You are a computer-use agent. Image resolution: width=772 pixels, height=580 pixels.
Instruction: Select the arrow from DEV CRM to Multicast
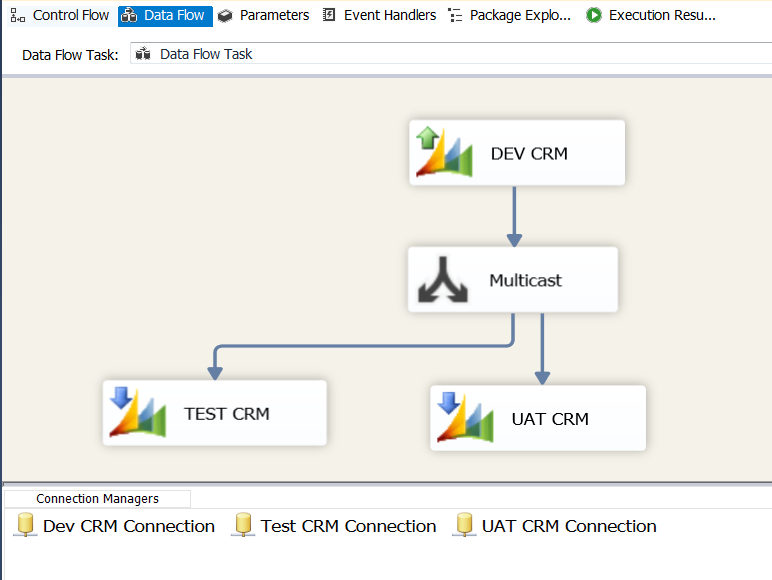514,215
